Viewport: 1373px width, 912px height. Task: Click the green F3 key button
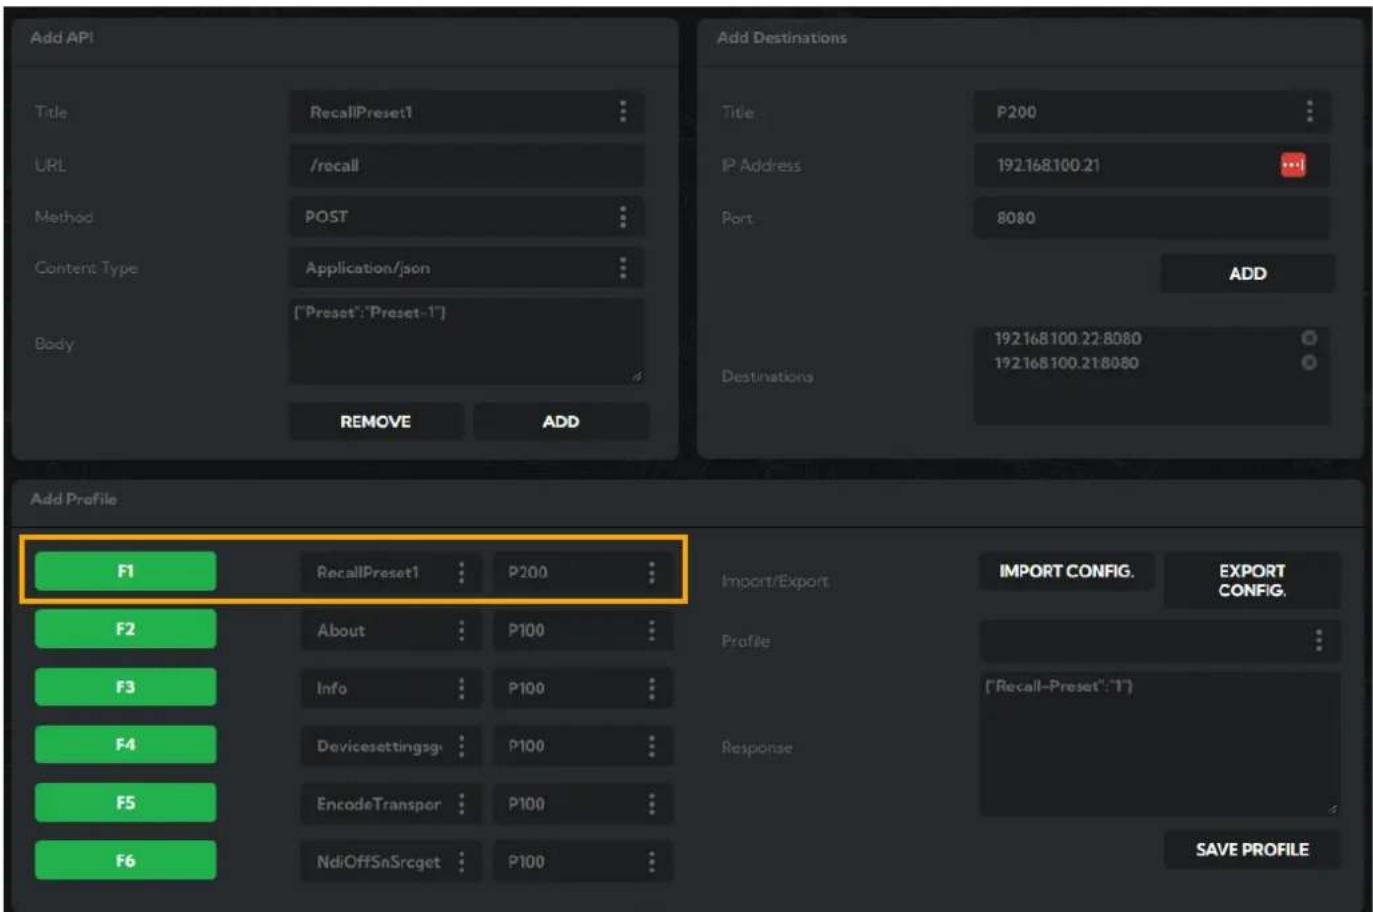tap(125, 687)
